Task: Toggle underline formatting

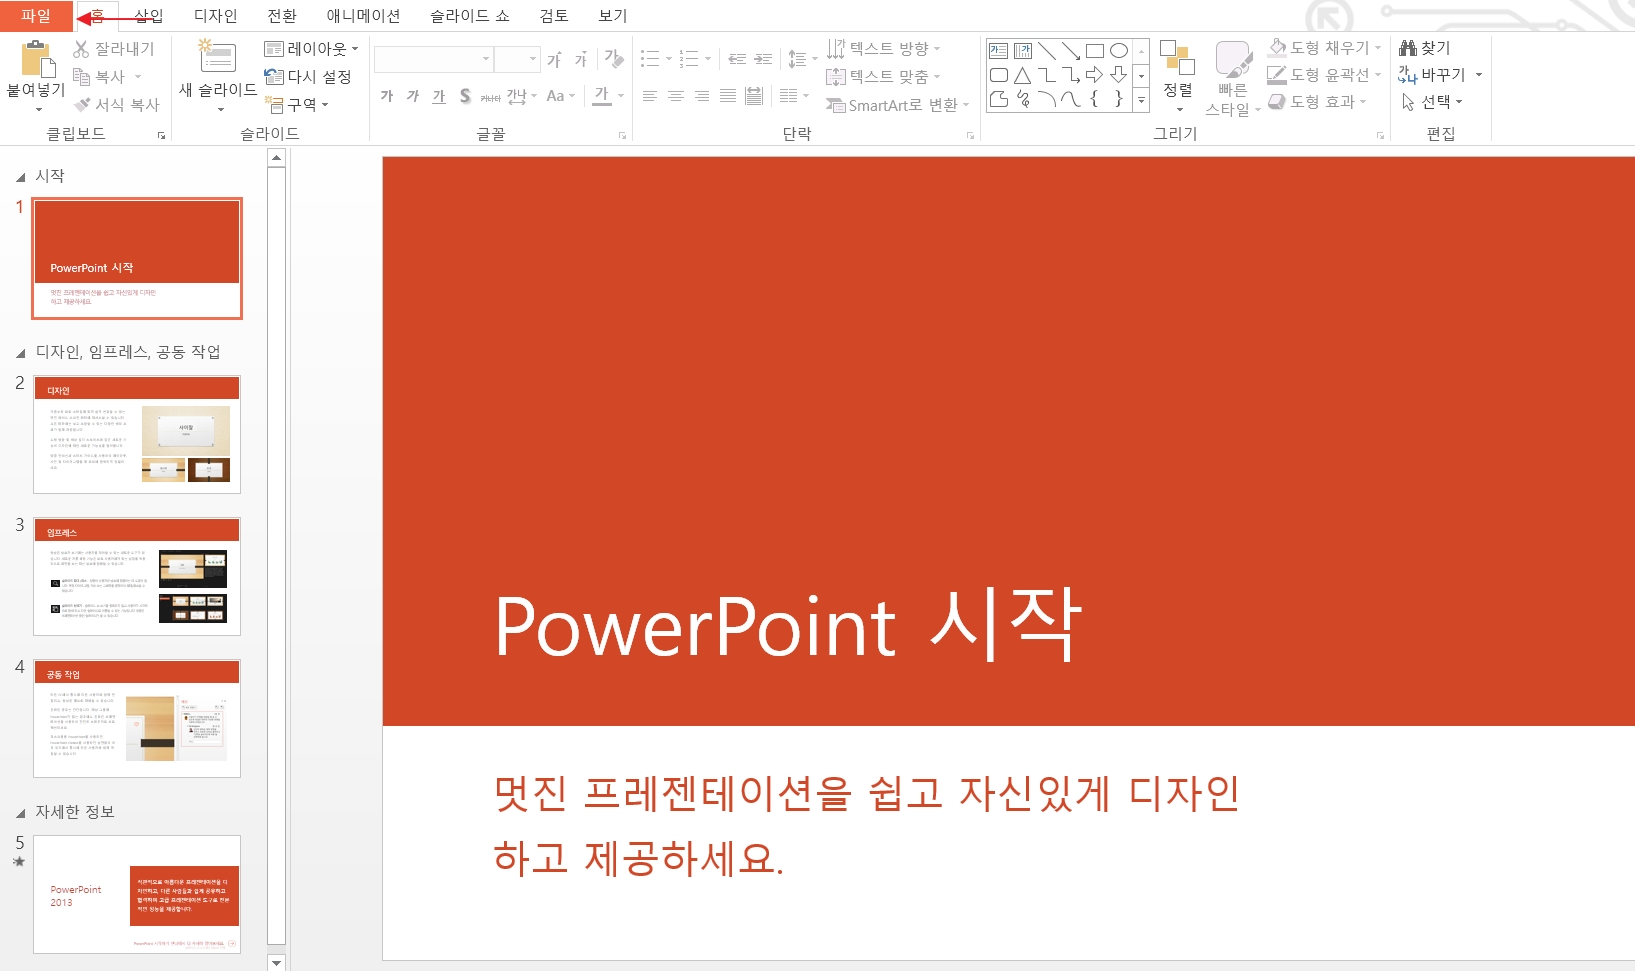Action: pos(439,96)
